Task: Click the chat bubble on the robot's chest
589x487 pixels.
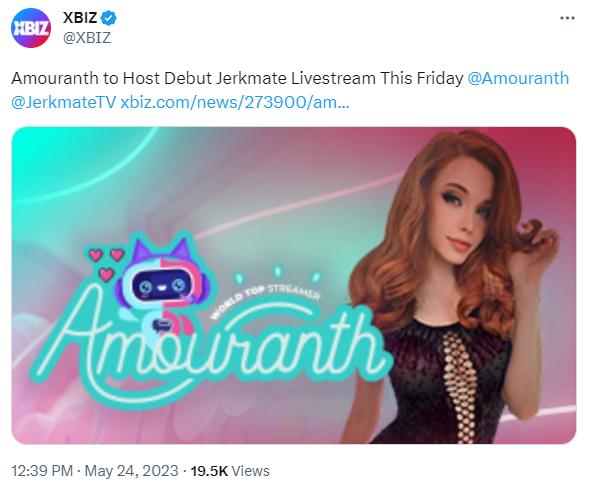Action: tap(162, 325)
